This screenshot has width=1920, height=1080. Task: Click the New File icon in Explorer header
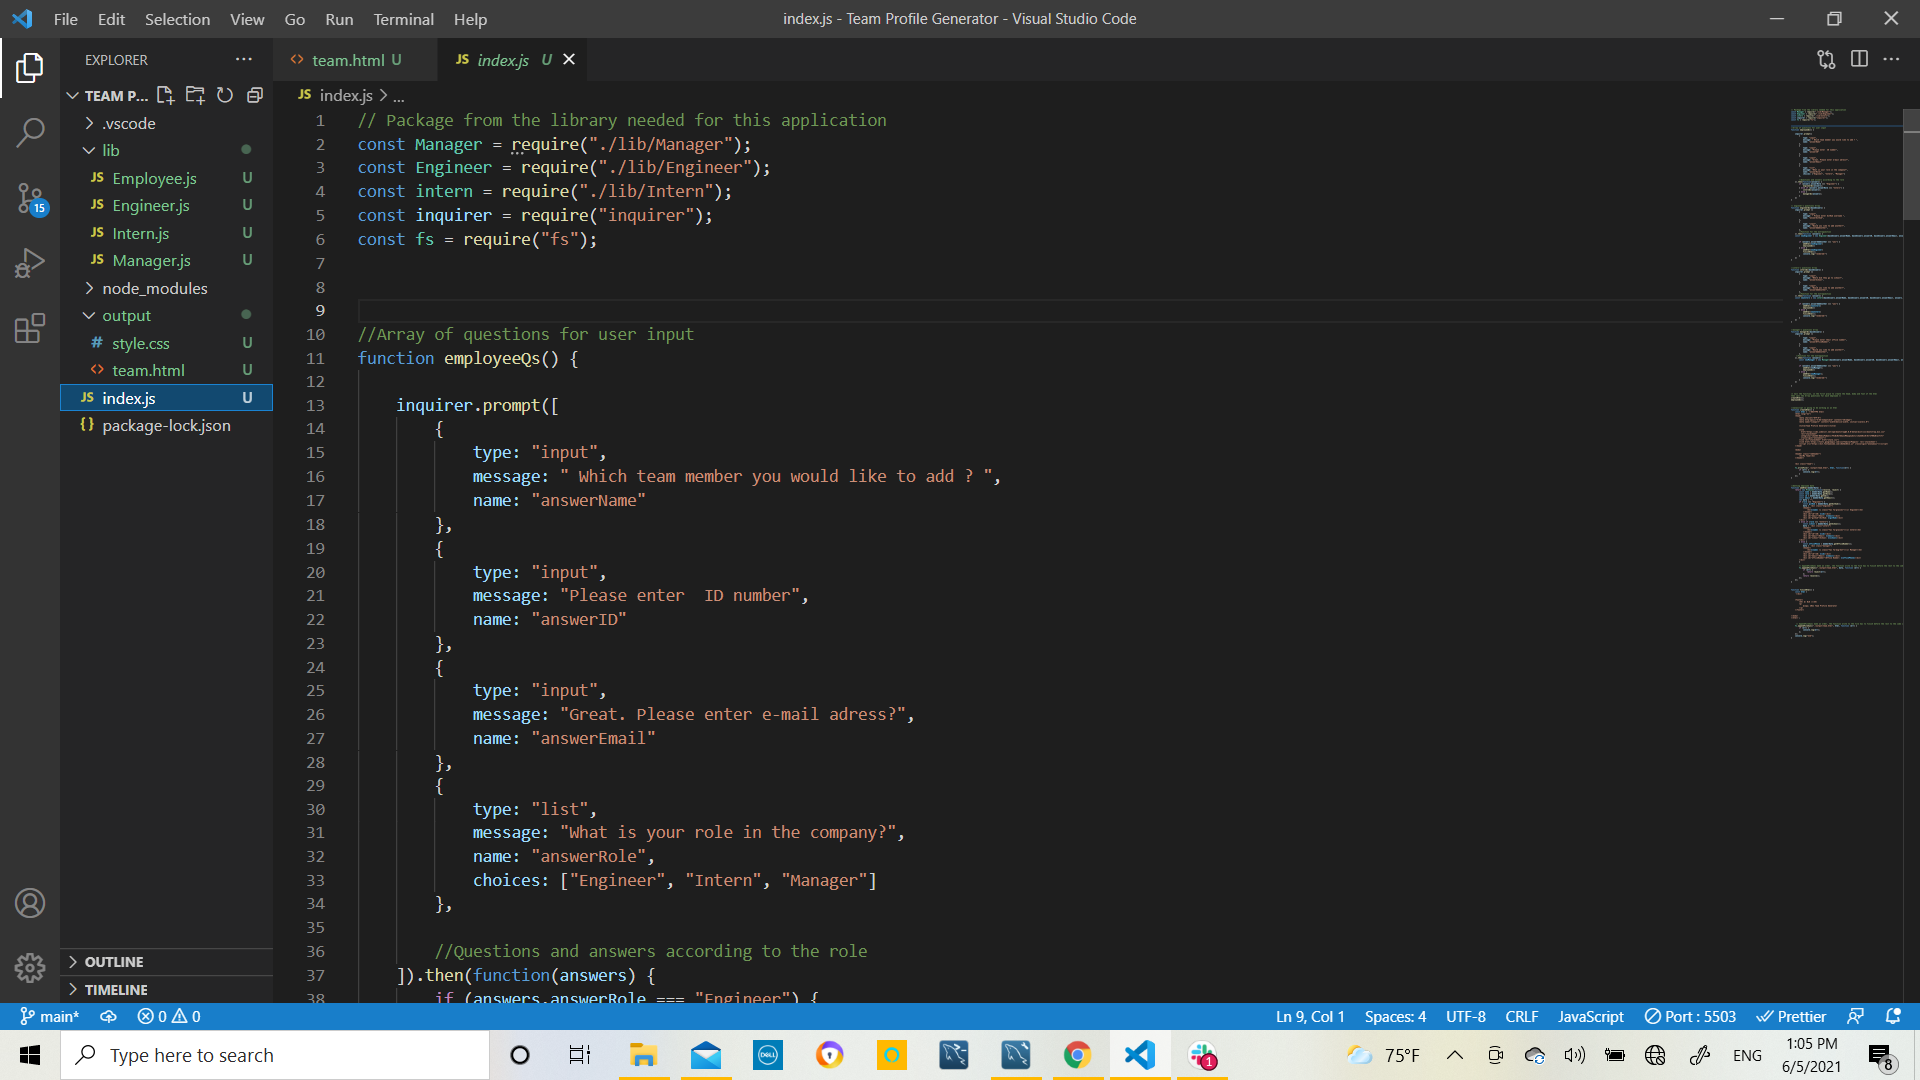[x=166, y=95]
